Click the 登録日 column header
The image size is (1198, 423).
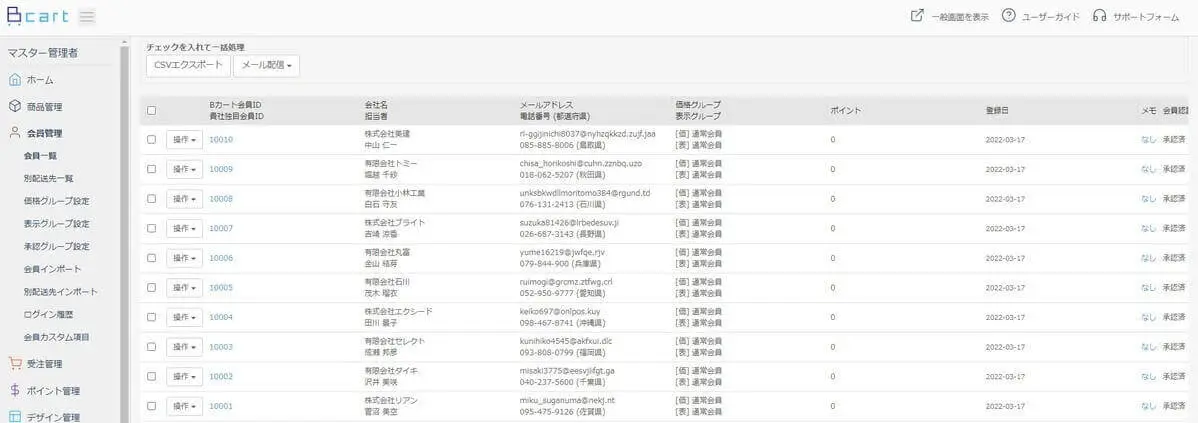997,111
